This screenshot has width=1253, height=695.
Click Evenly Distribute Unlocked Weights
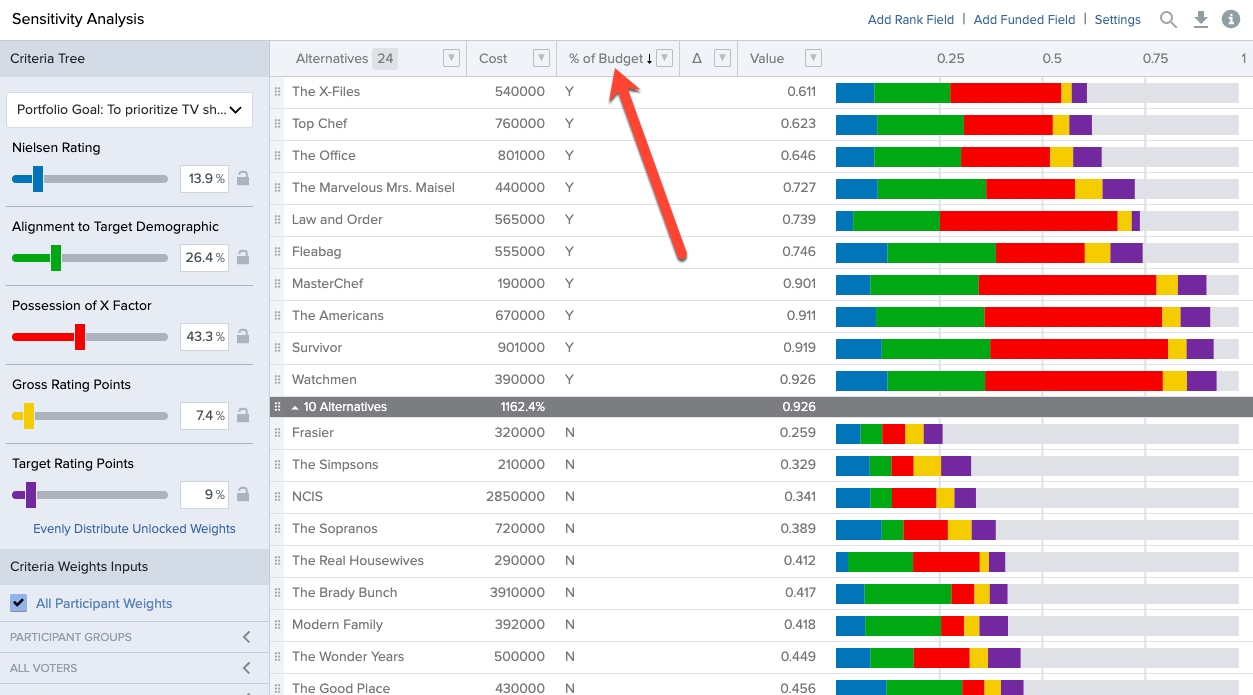coord(135,529)
